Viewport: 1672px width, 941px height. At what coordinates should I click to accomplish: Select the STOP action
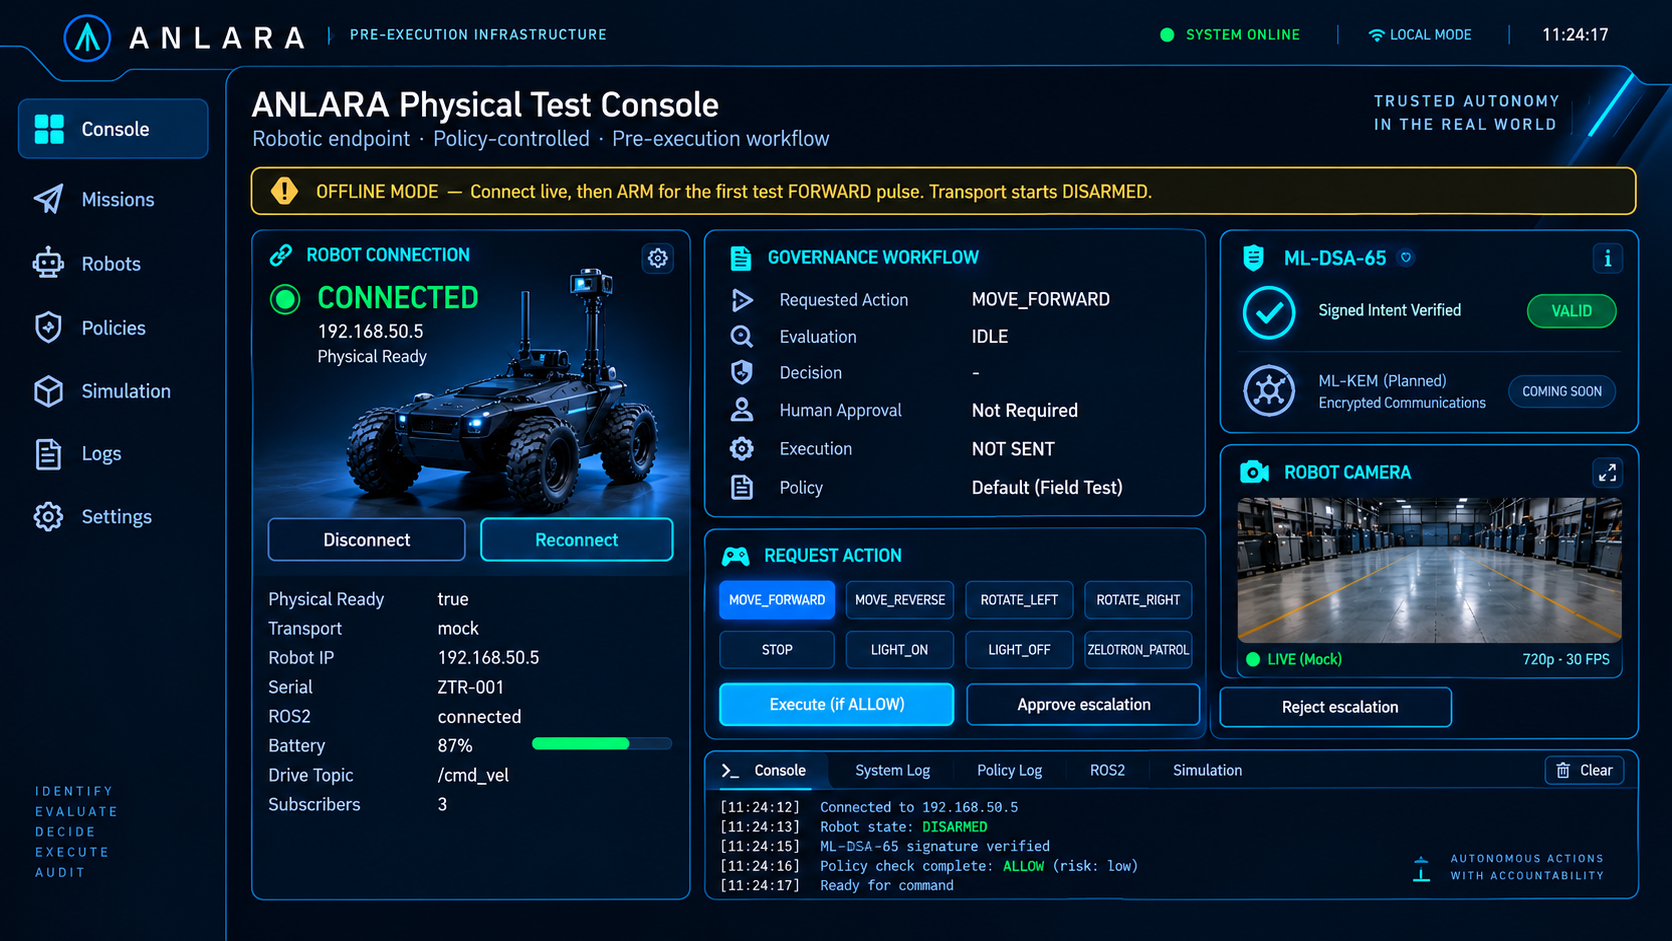click(777, 650)
